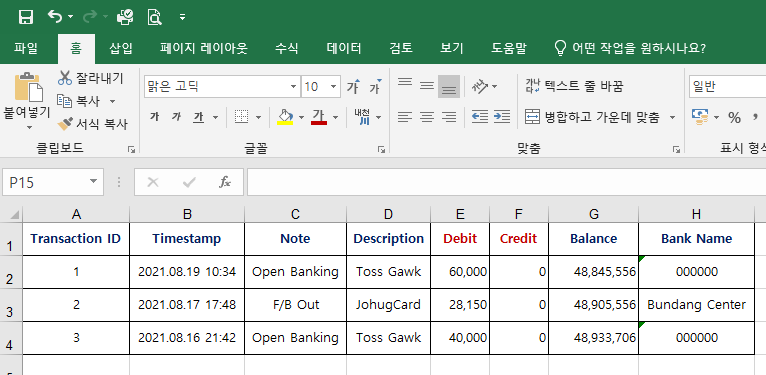Expand the borders dropdown arrow

coord(258,117)
